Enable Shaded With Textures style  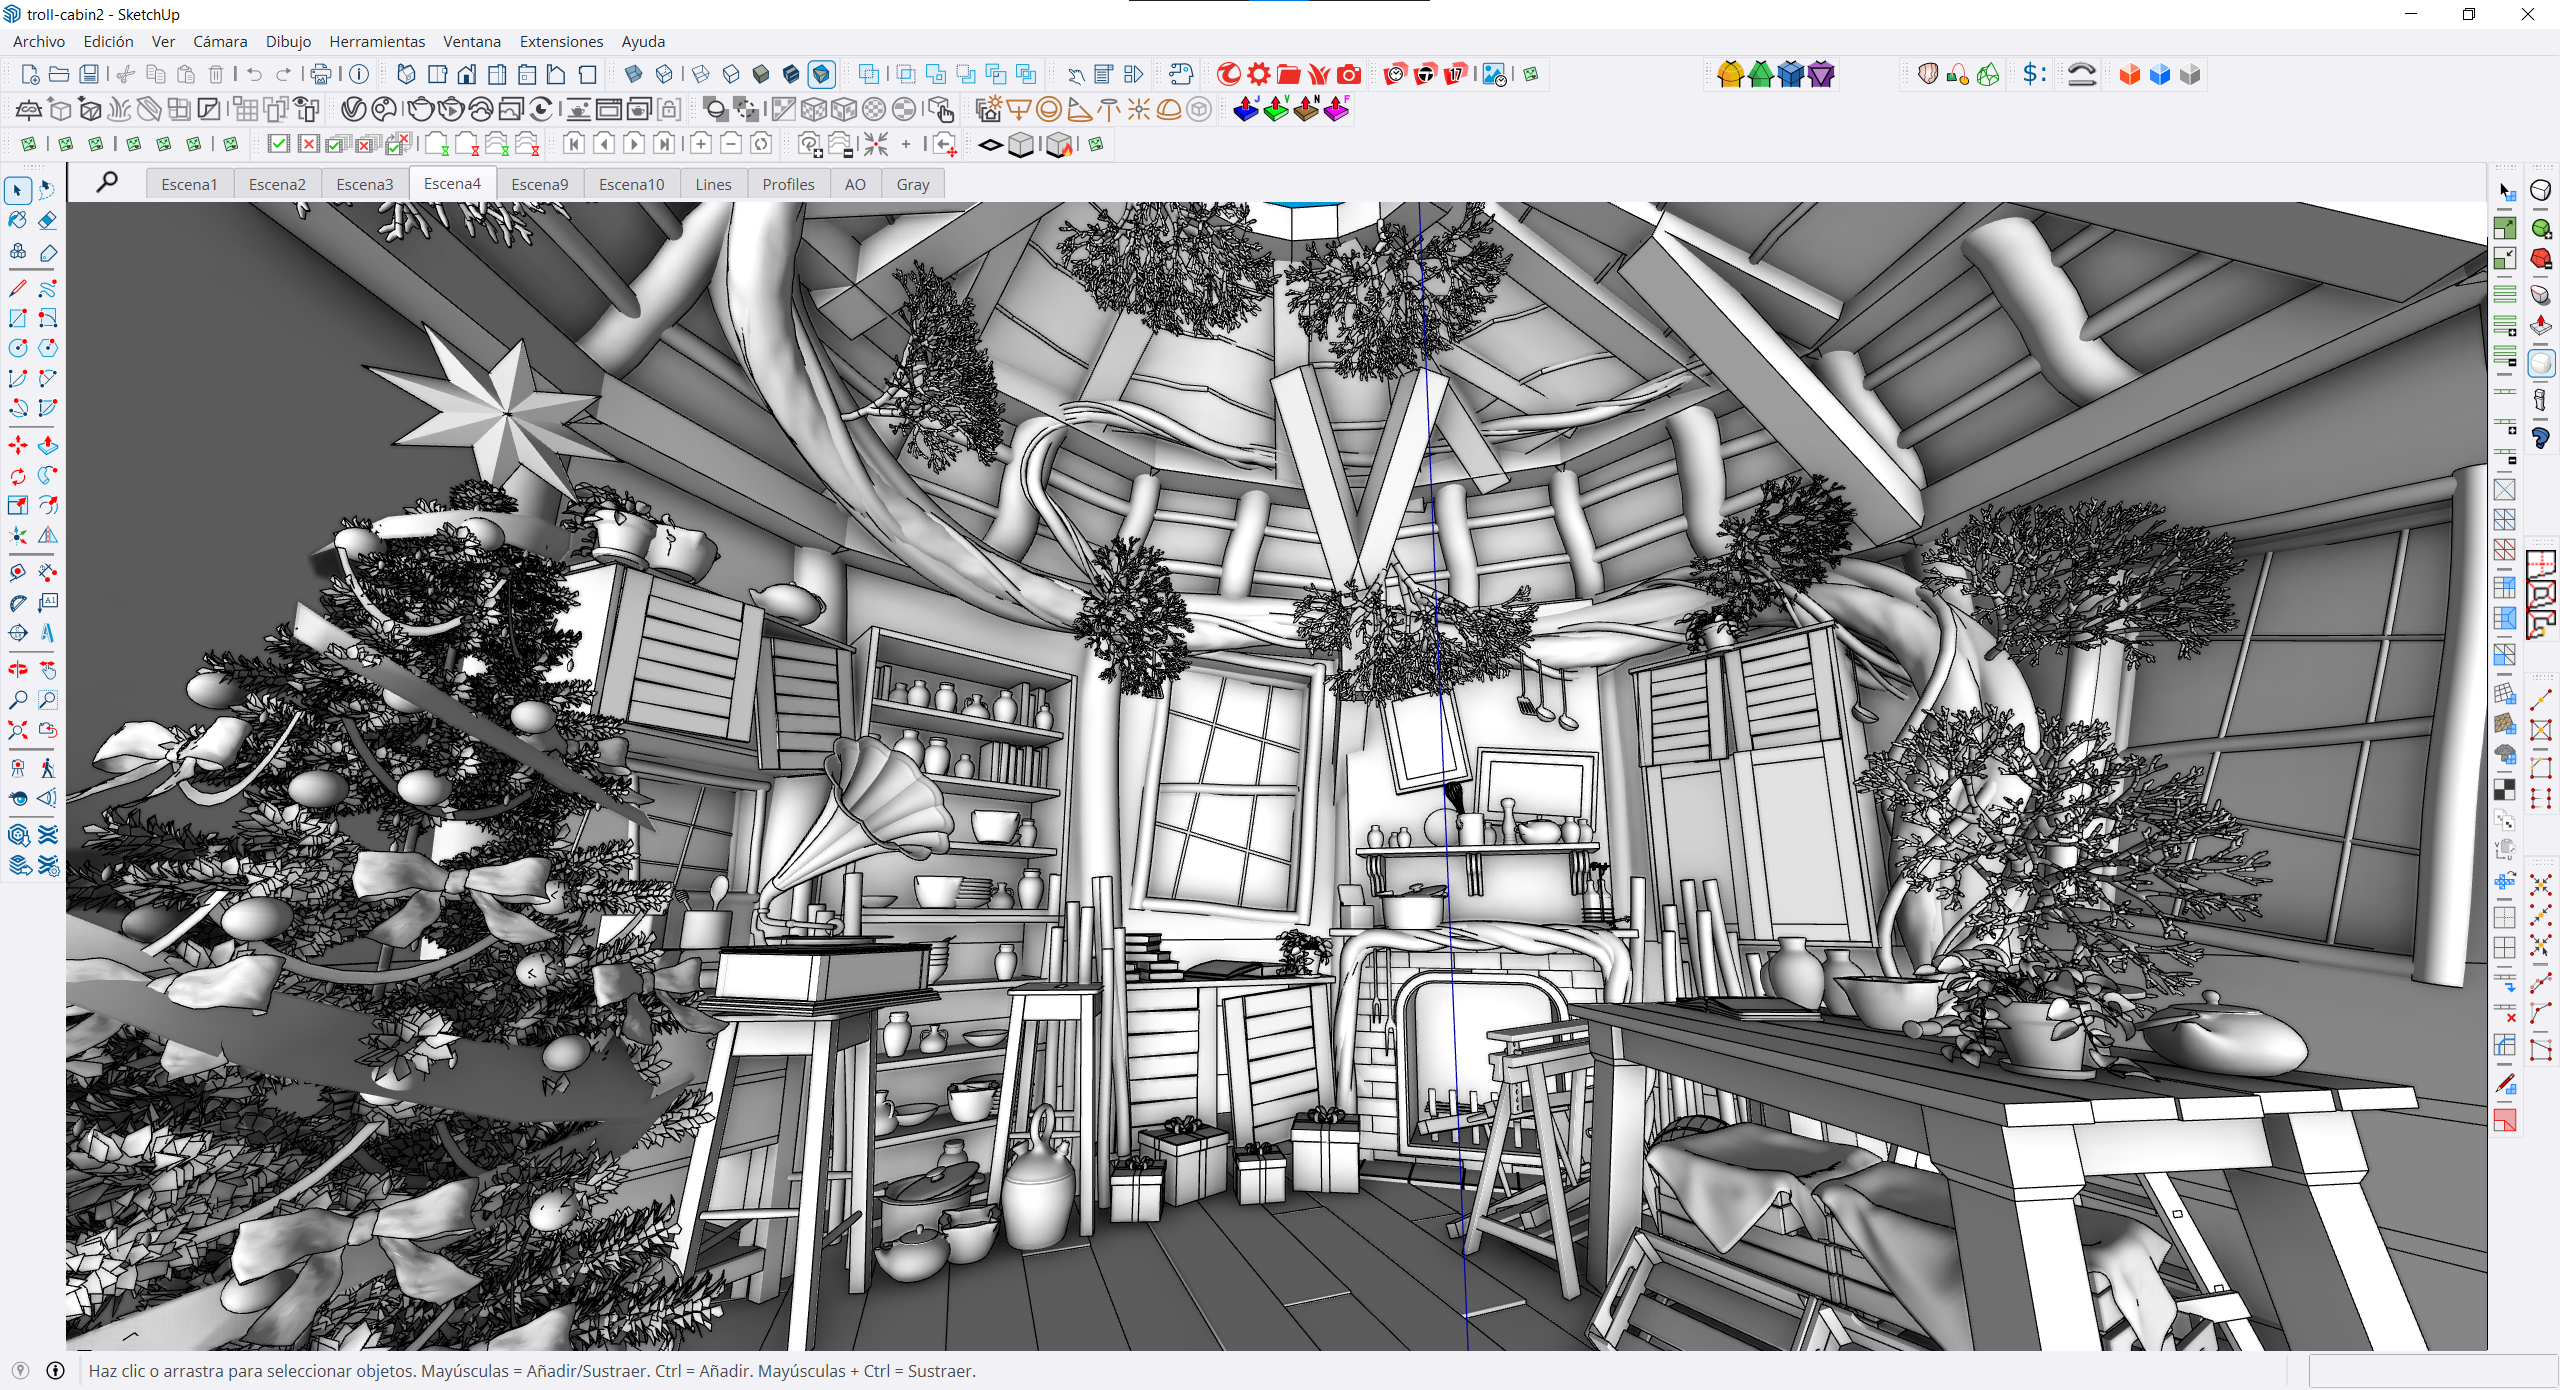click(x=791, y=74)
